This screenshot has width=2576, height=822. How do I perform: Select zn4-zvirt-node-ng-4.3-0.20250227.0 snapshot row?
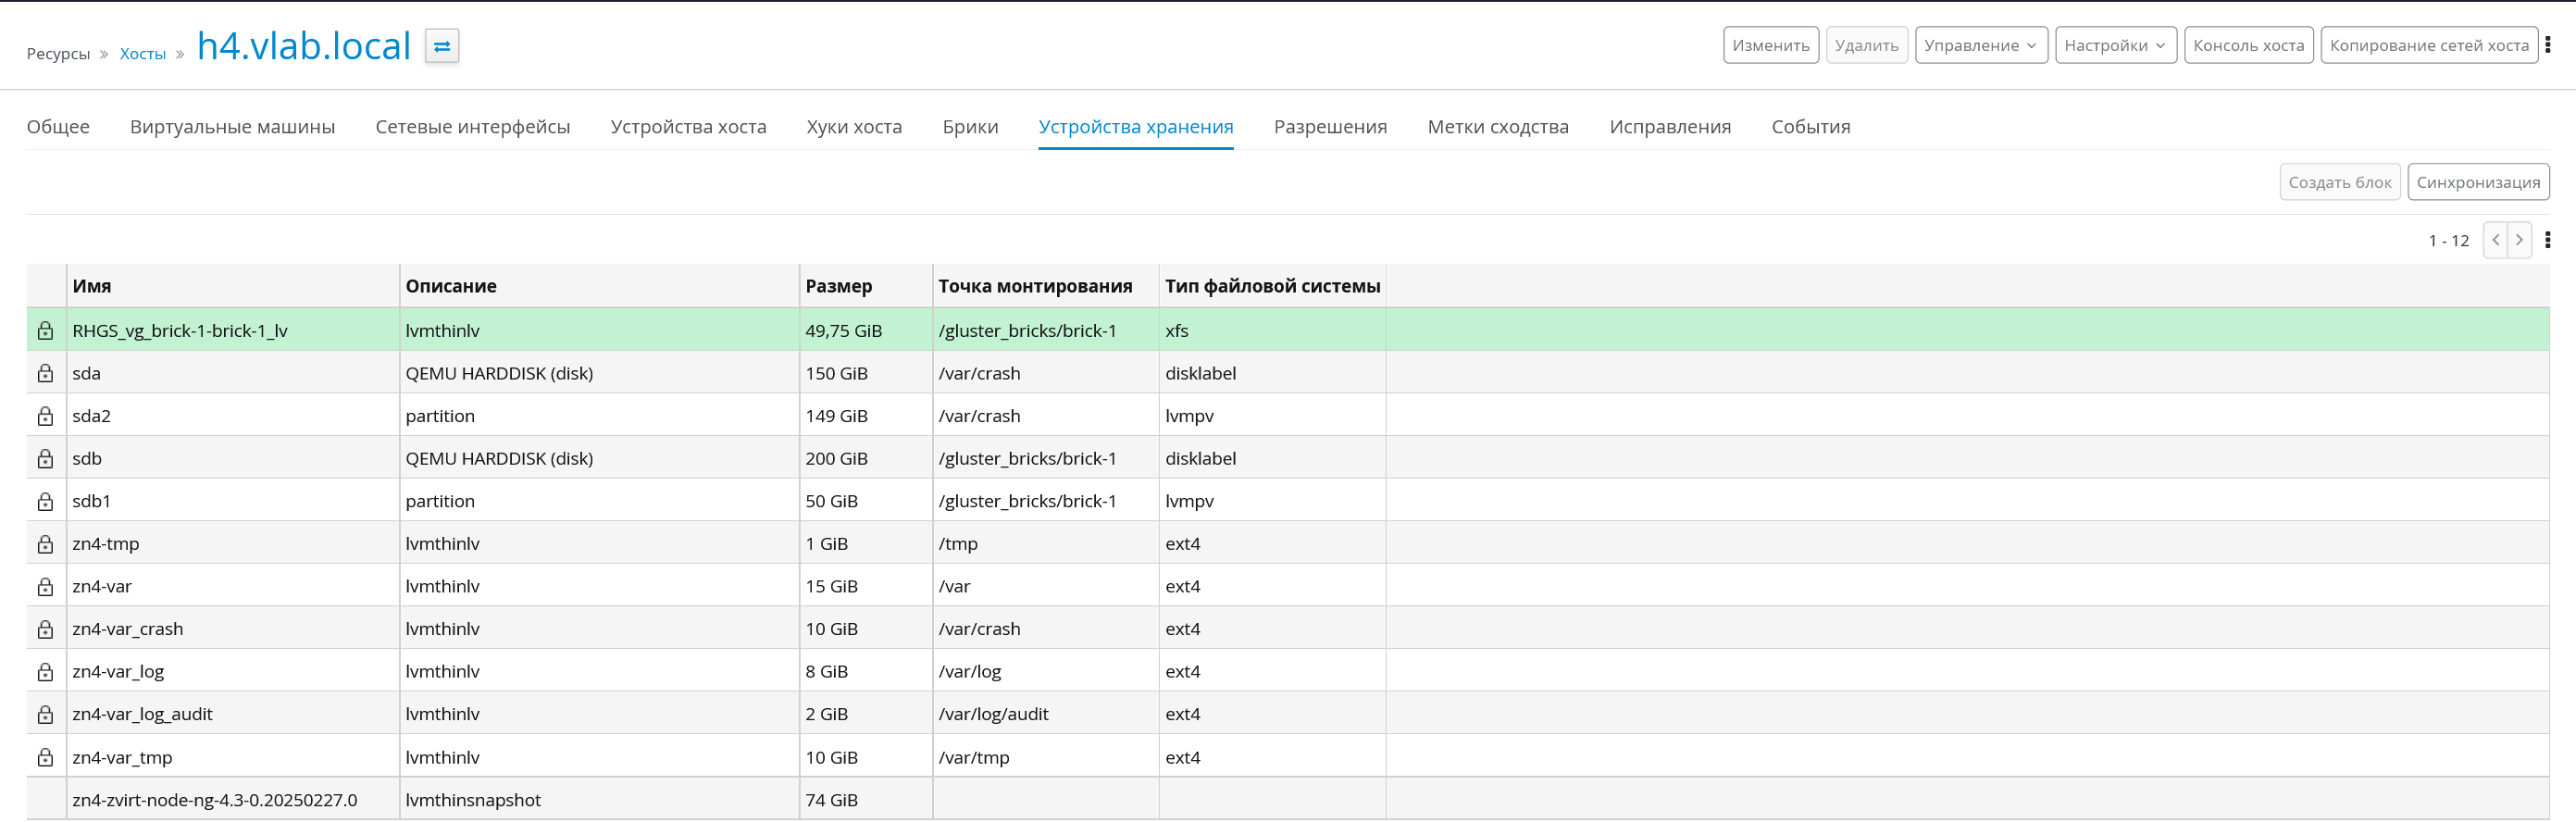[1288, 799]
